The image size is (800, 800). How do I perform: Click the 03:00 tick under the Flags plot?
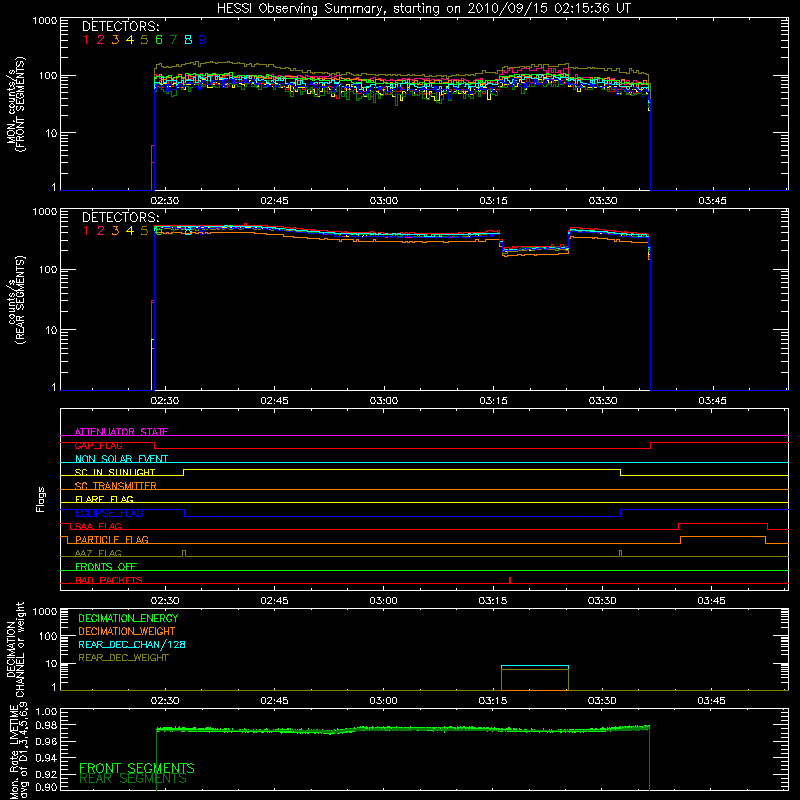click(383, 601)
